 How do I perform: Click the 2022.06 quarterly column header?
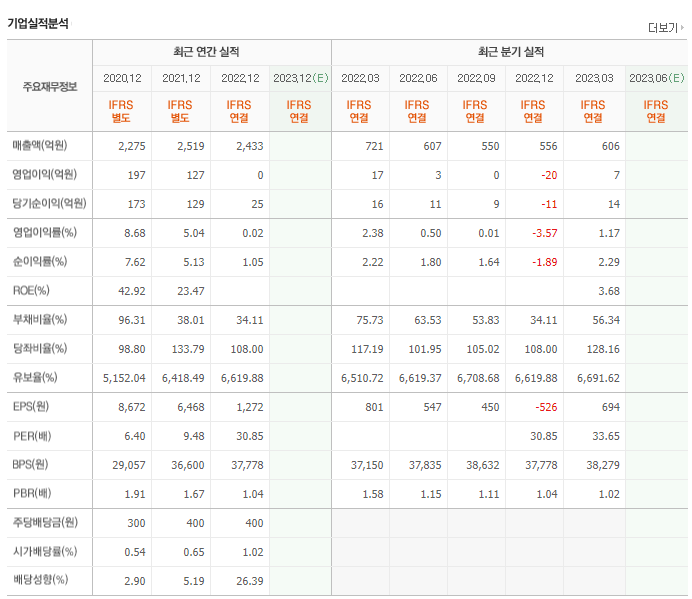tap(418, 78)
